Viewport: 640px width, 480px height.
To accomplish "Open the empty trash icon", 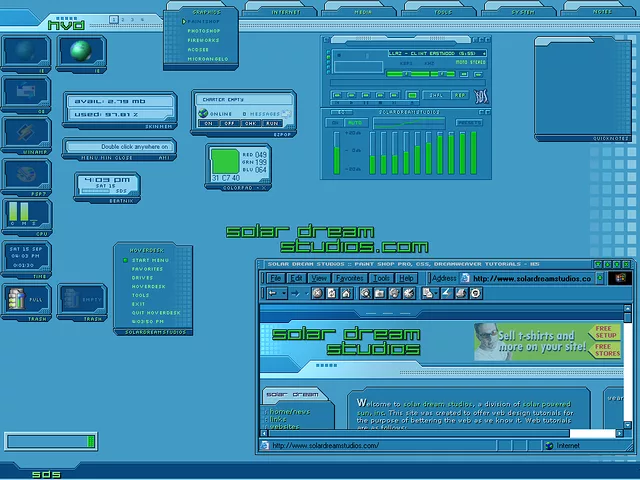I will coord(80,299).
